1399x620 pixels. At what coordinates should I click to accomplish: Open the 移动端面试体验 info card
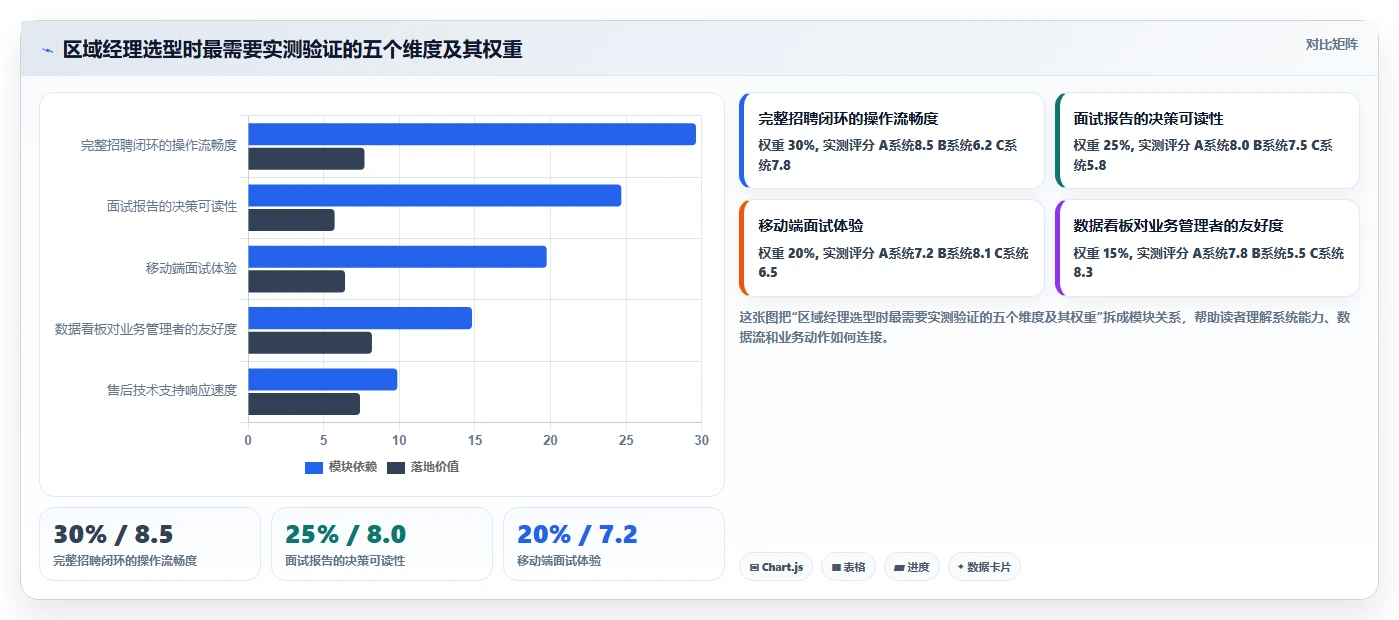(892, 248)
